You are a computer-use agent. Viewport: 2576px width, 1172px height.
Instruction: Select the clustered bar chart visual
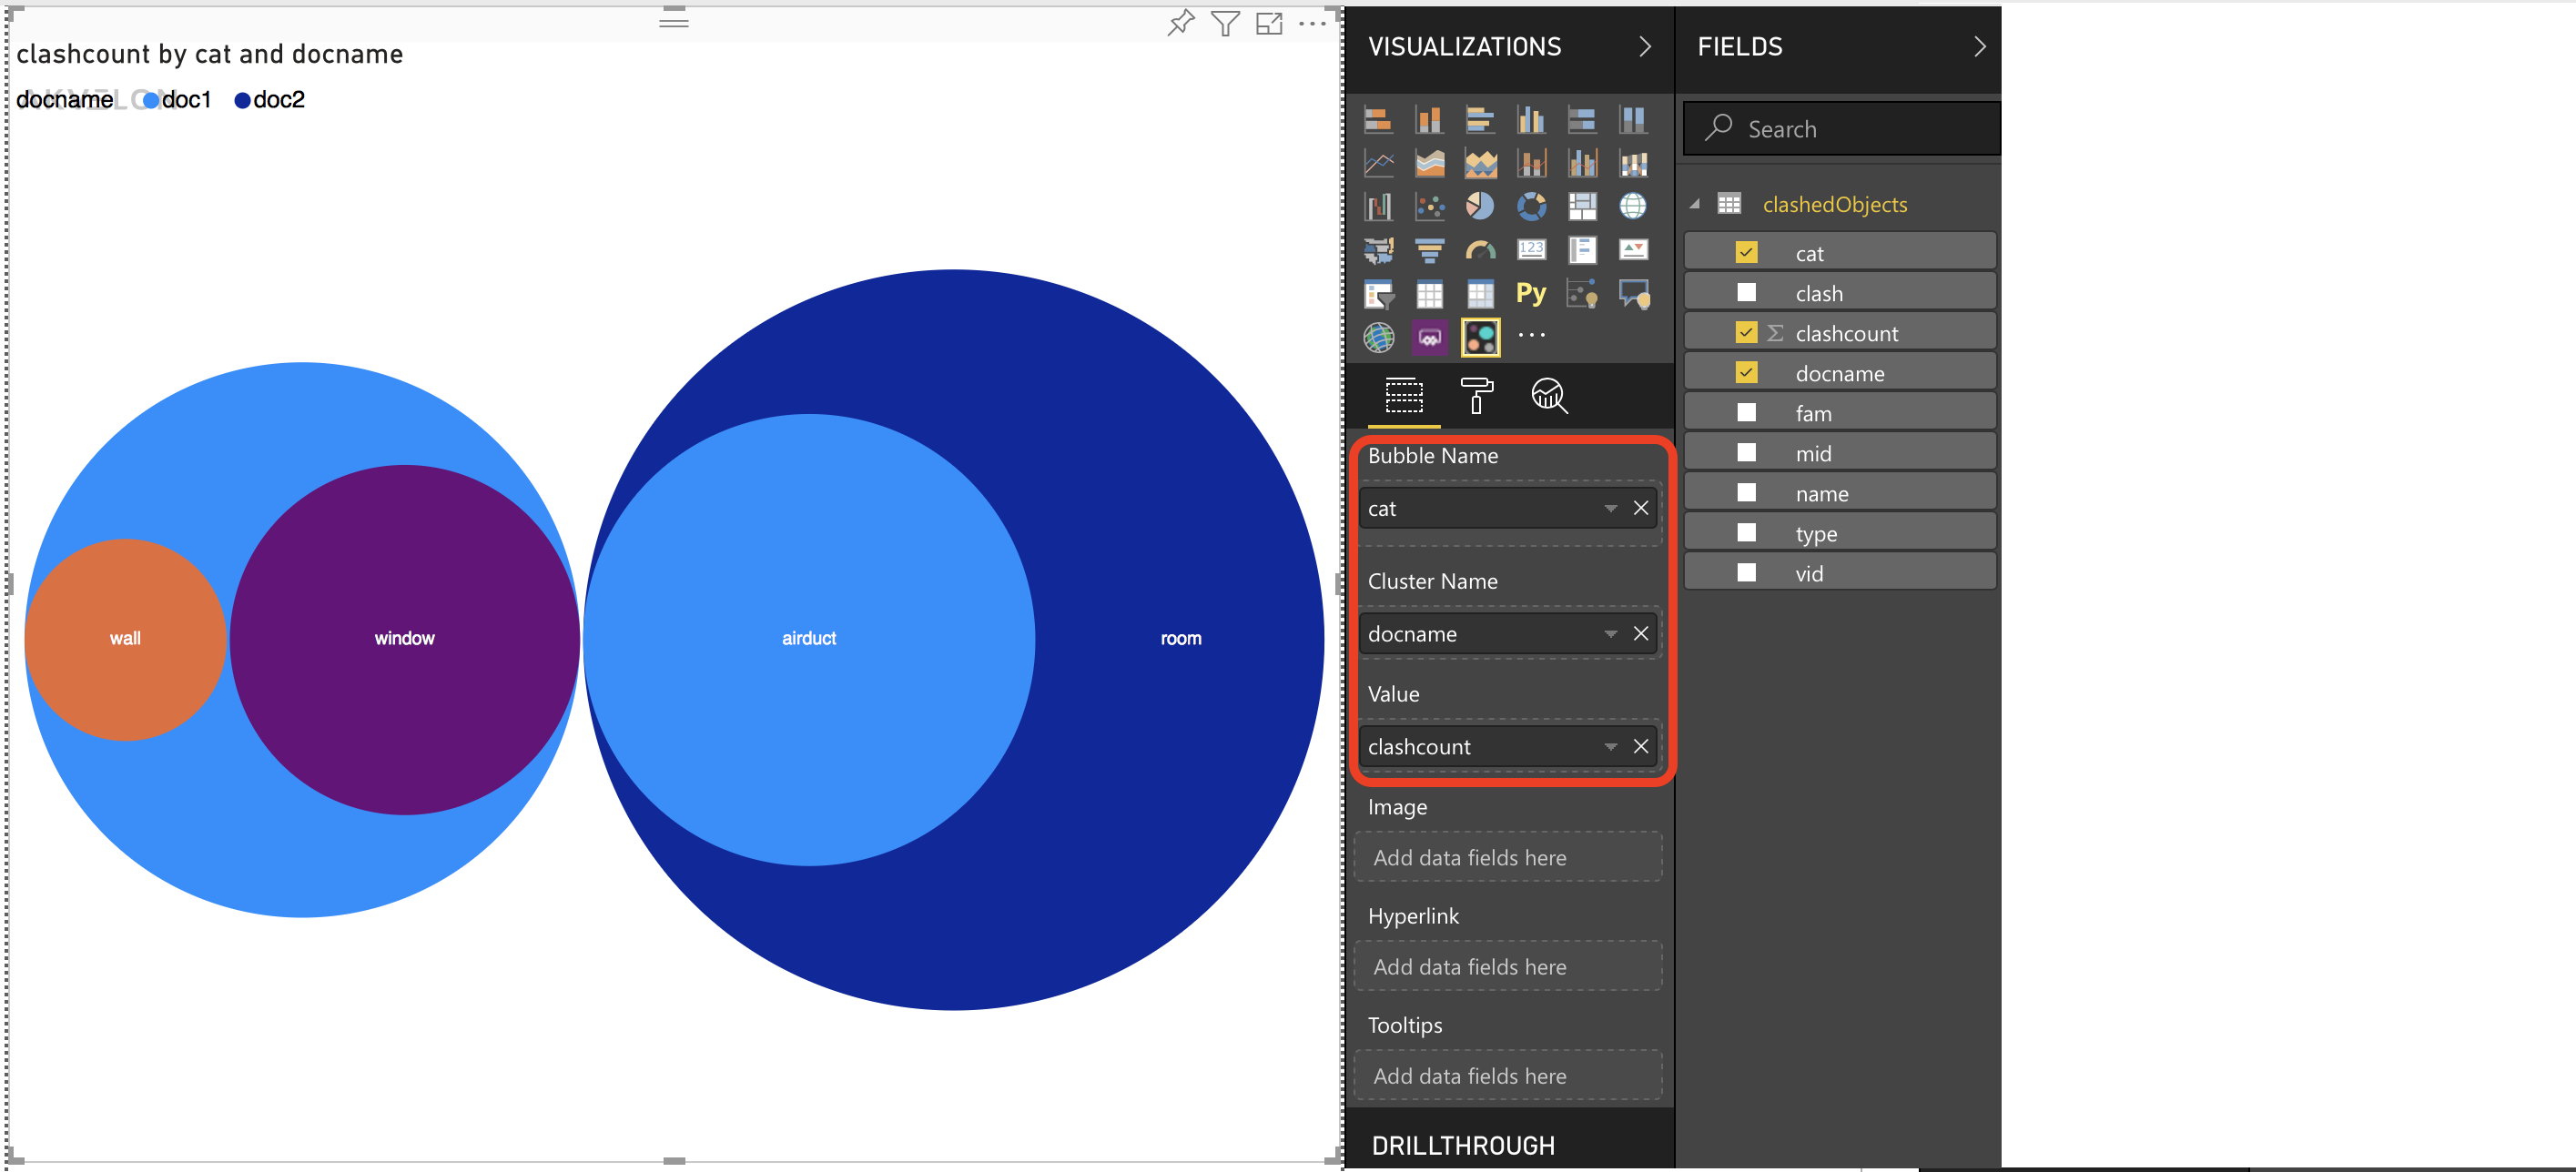(x=1480, y=121)
